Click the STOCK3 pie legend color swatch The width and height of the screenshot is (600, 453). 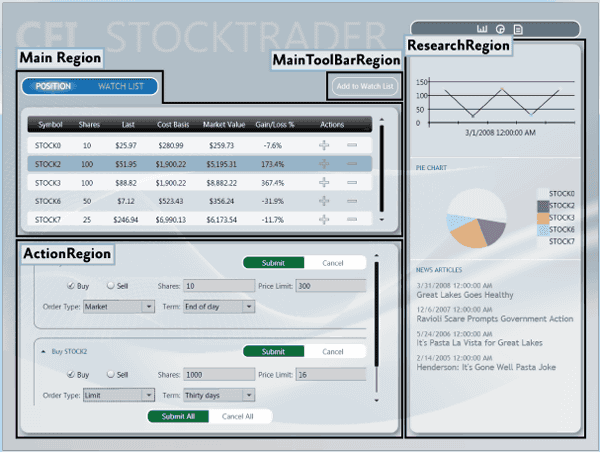tap(543, 218)
